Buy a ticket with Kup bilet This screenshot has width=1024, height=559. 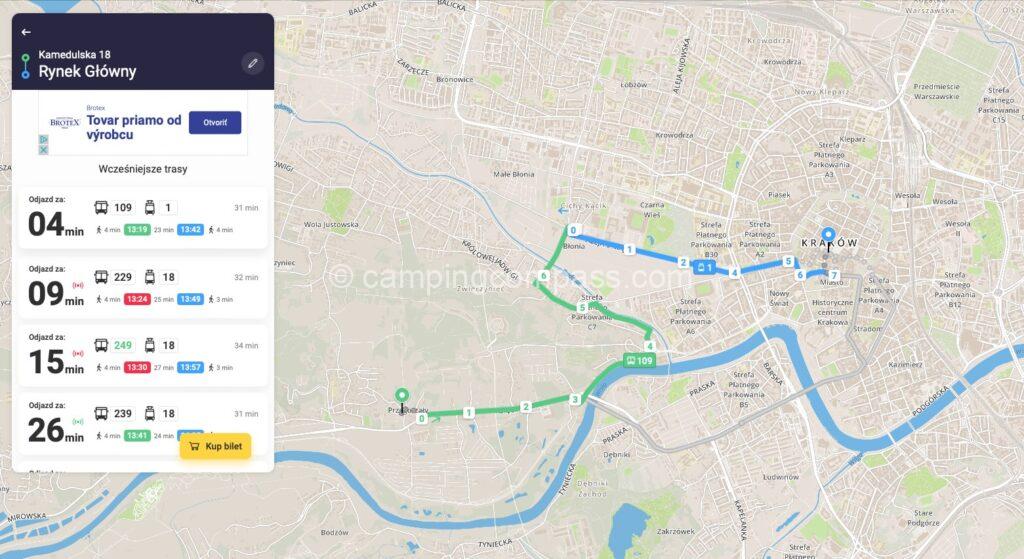point(216,446)
